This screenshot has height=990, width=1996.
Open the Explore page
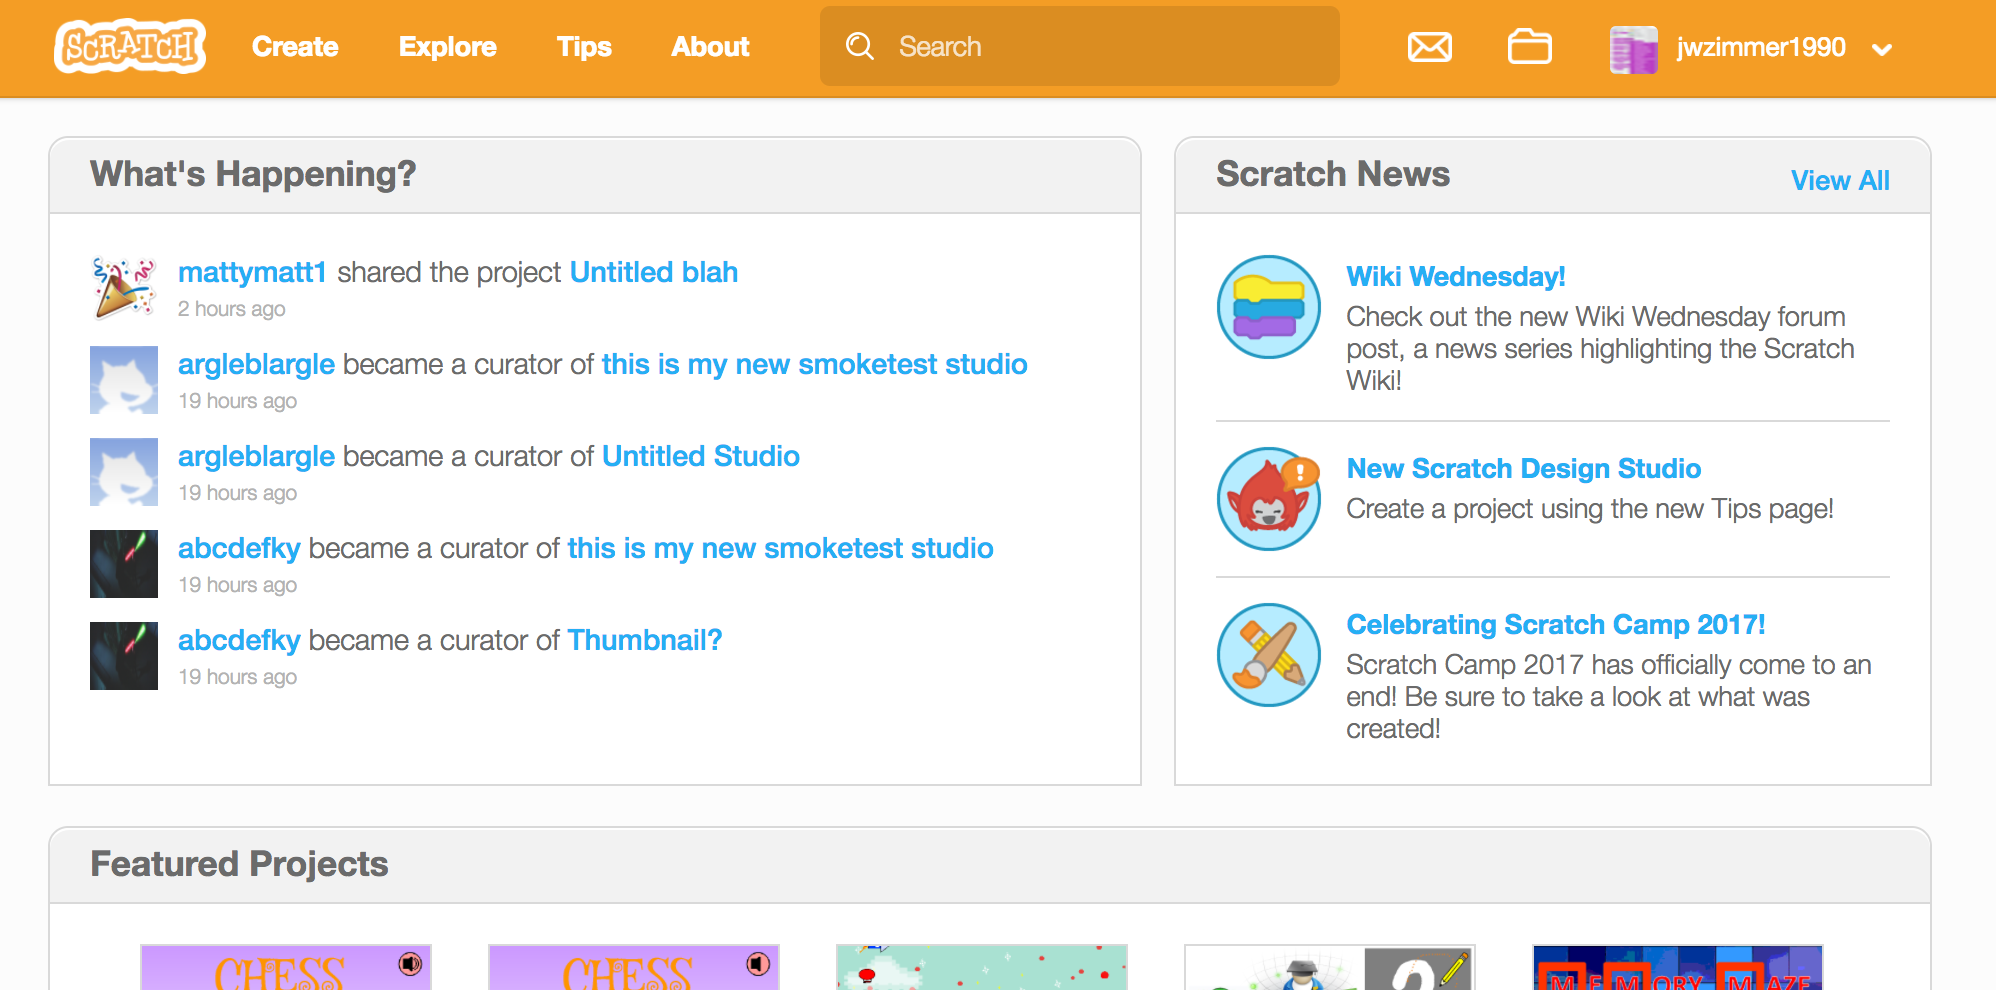(447, 47)
